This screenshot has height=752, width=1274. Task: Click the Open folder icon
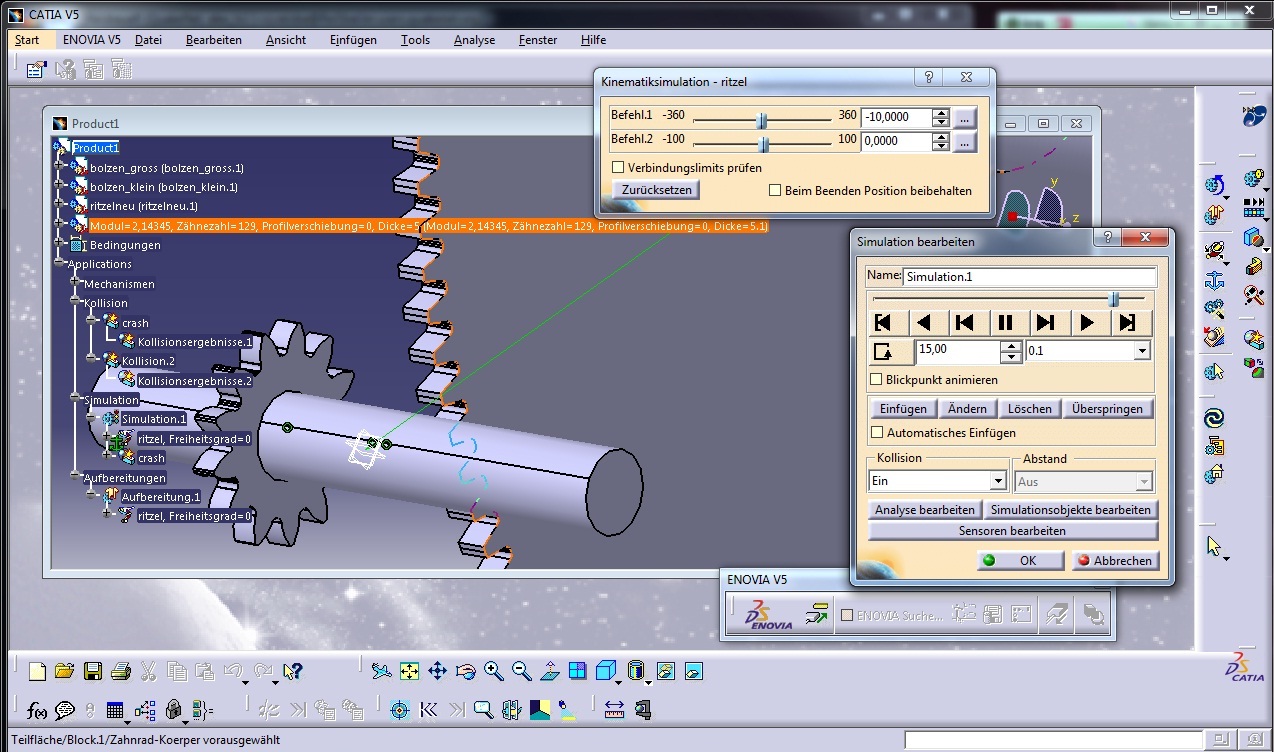click(x=65, y=671)
